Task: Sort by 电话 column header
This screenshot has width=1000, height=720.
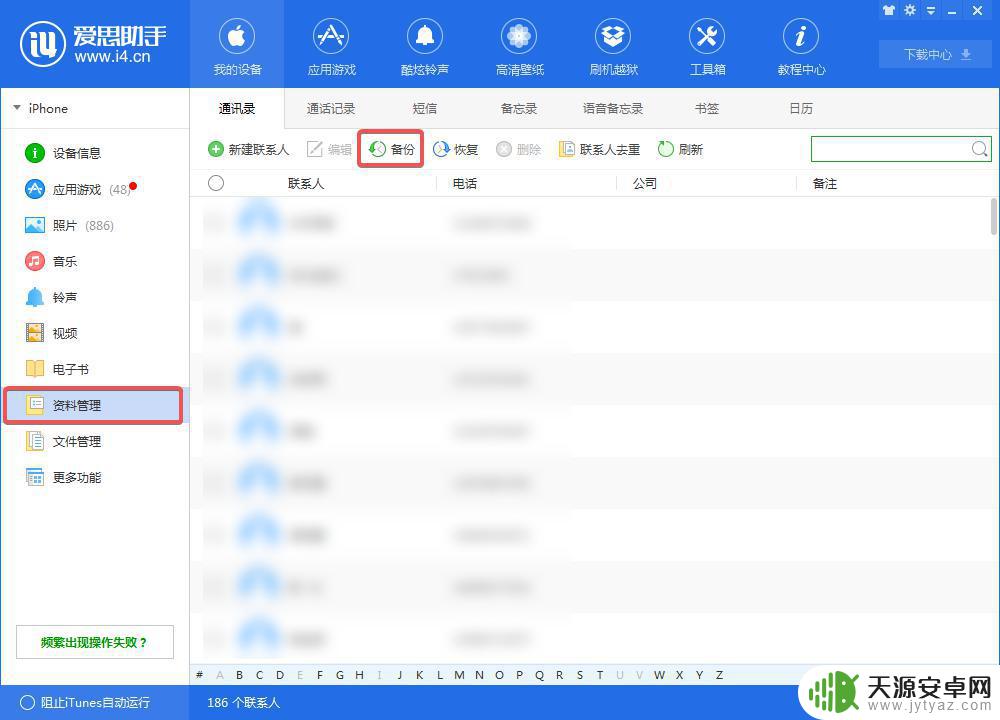Action: click(464, 184)
